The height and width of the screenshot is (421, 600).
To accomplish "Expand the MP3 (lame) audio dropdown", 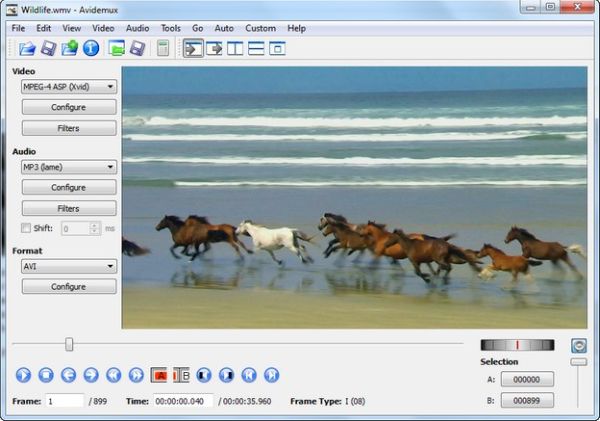I will tap(69, 167).
